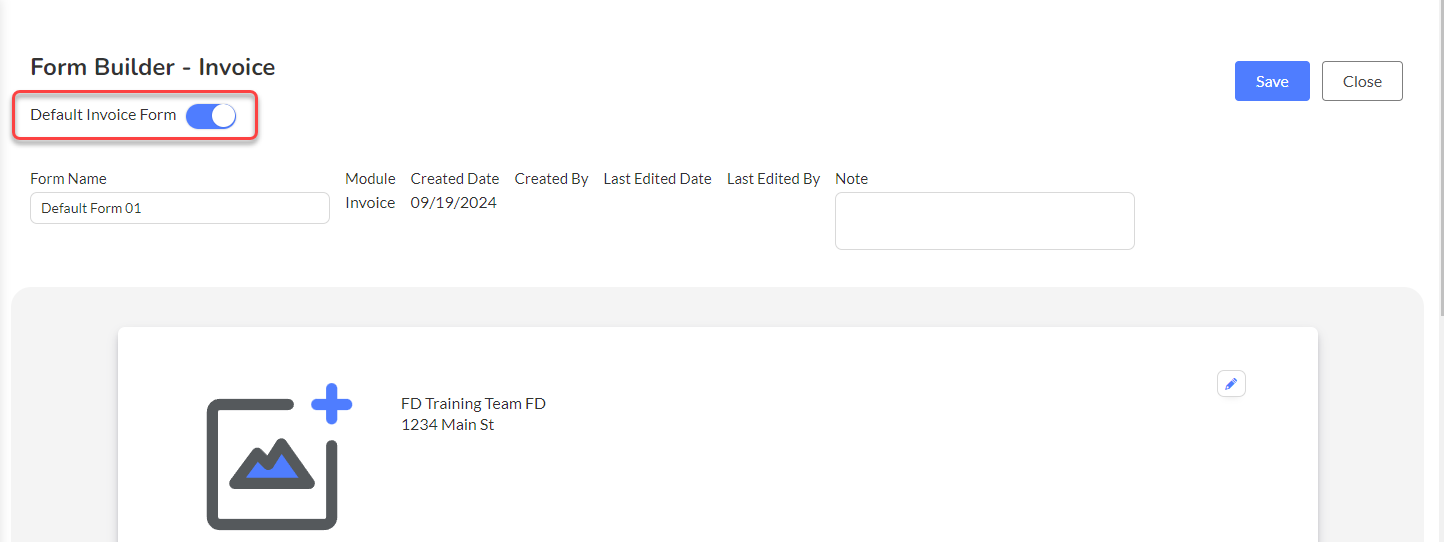Open the pencil edit icon on header card
1444x542 pixels.
pyautogui.click(x=1231, y=384)
